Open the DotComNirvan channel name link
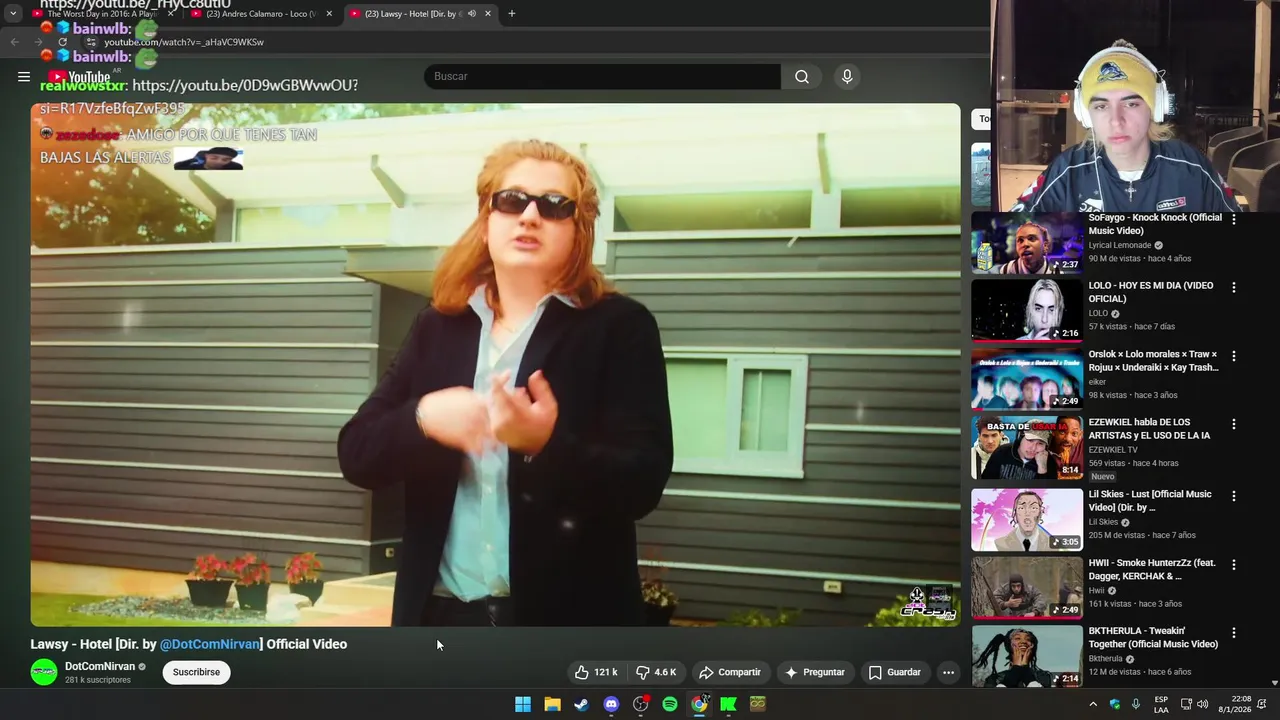 100,666
